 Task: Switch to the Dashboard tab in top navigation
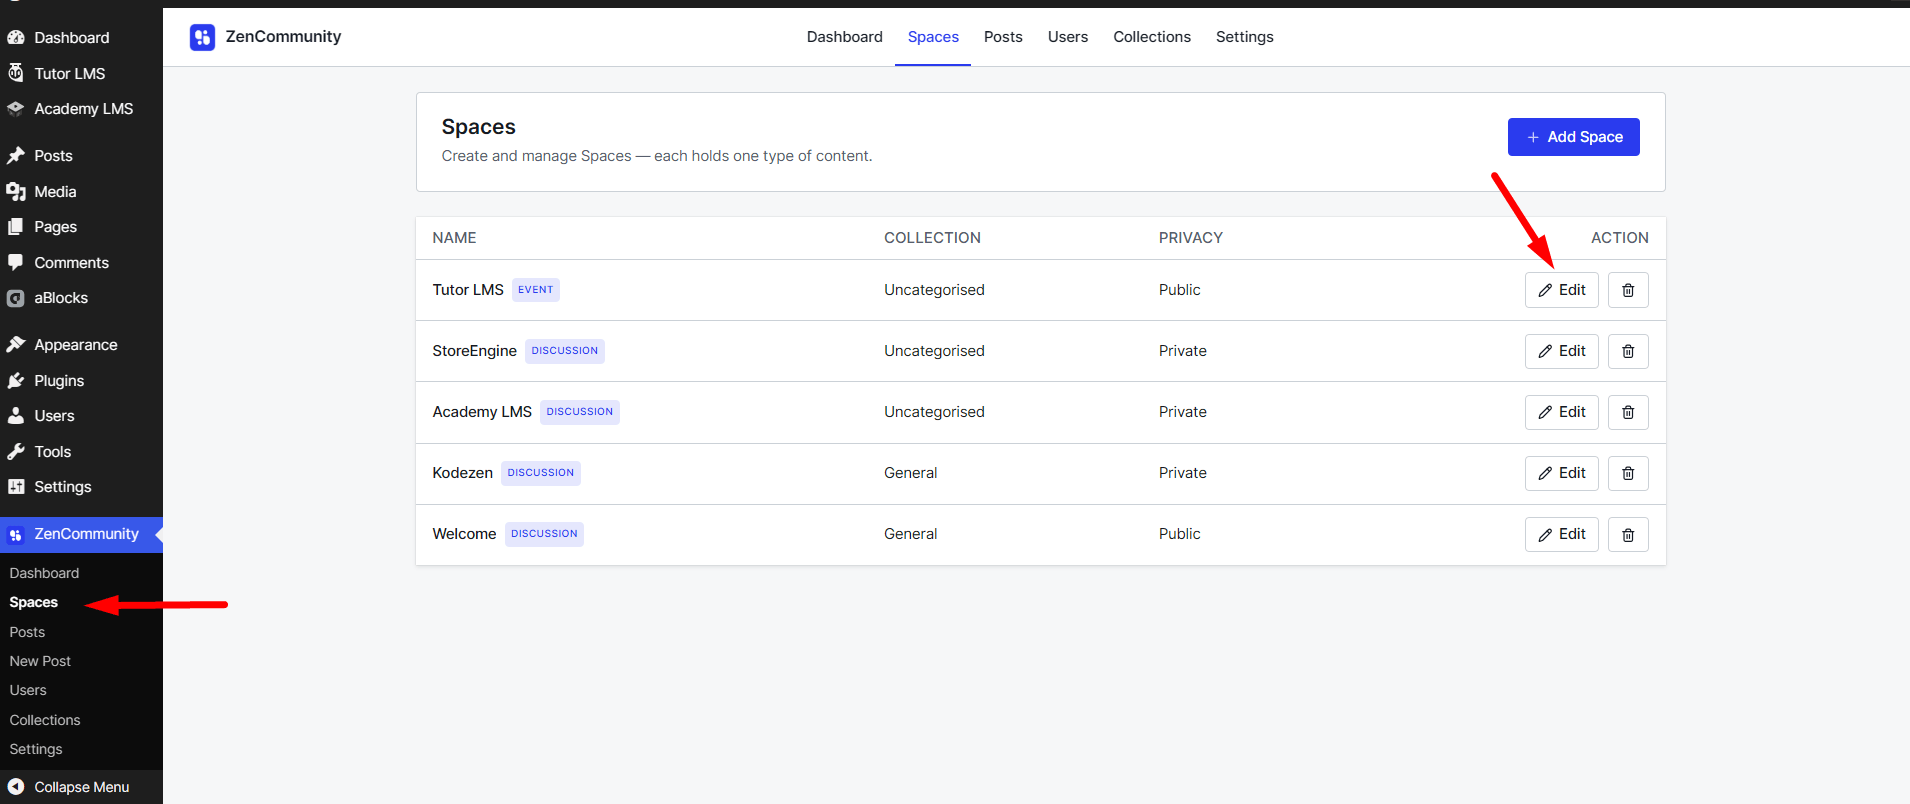845,37
